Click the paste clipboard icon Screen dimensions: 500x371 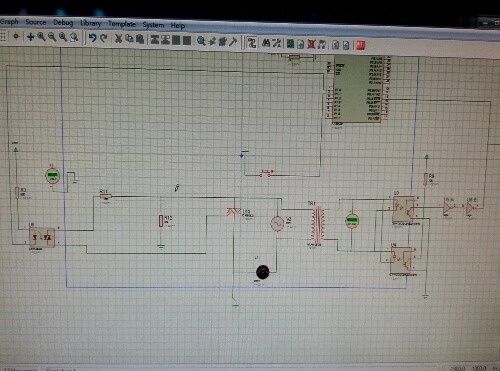140,39
